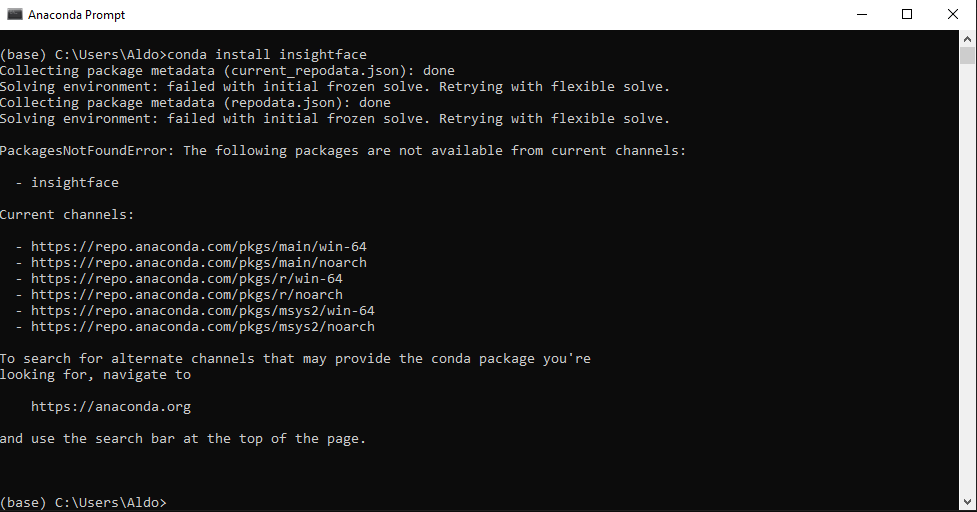The image size is (977, 512).
Task: Minimize the Anaconda Prompt window
Action: 861,15
